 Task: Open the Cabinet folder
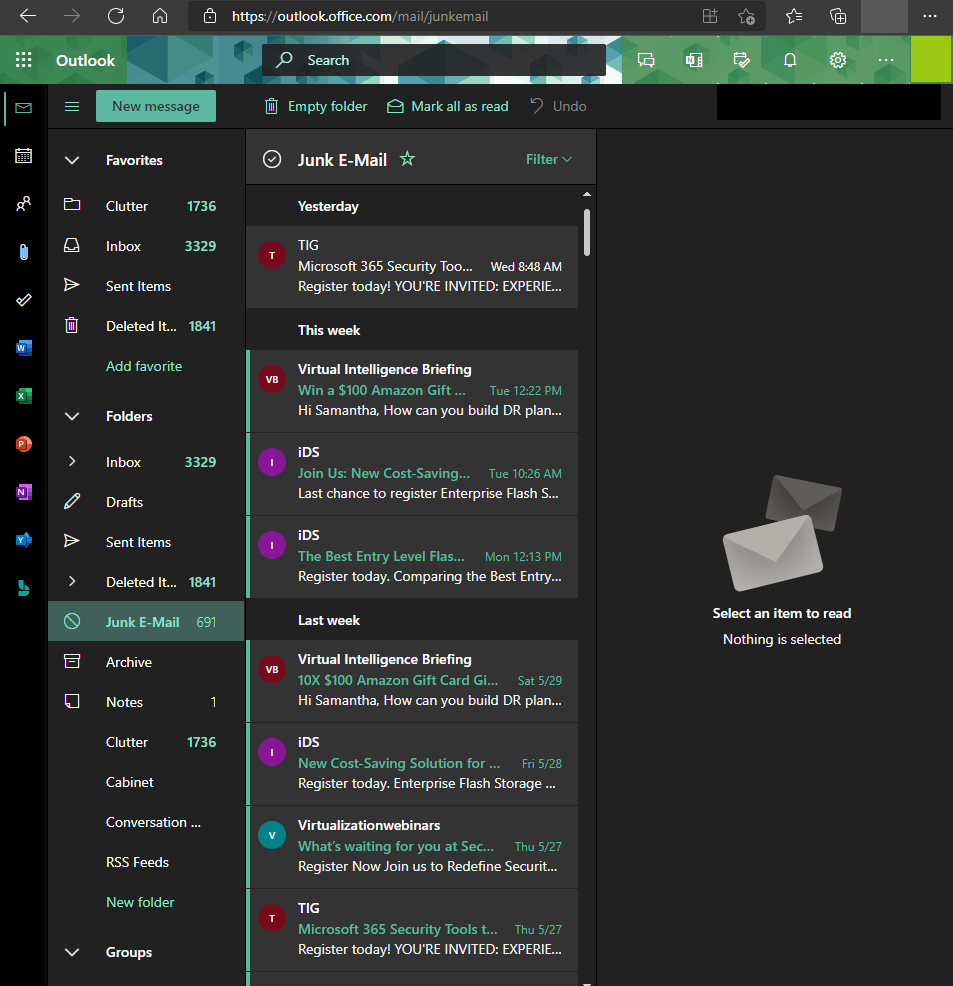(146, 782)
